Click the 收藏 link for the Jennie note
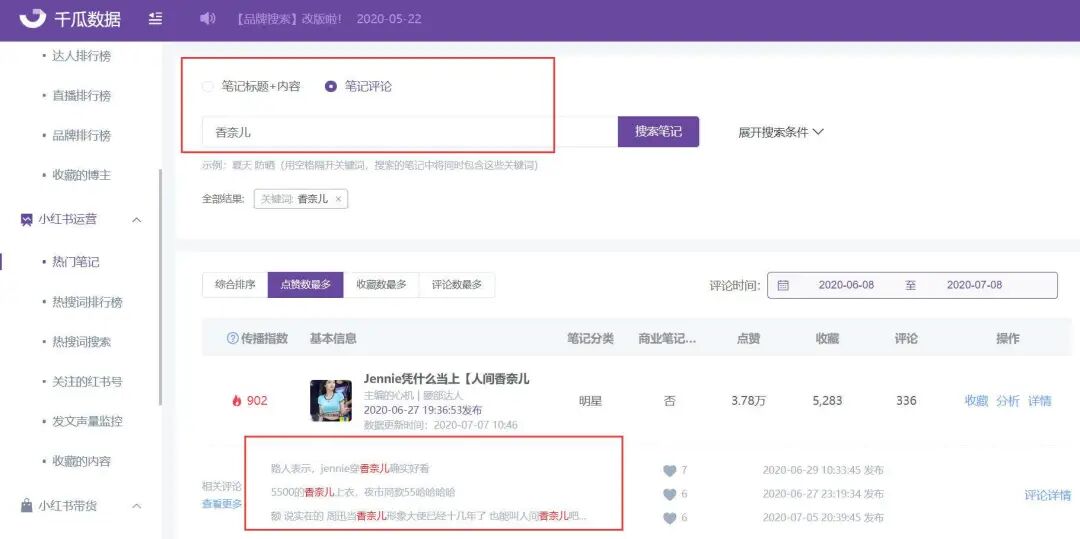Viewport: 1080px width, 539px height. (976, 401)
